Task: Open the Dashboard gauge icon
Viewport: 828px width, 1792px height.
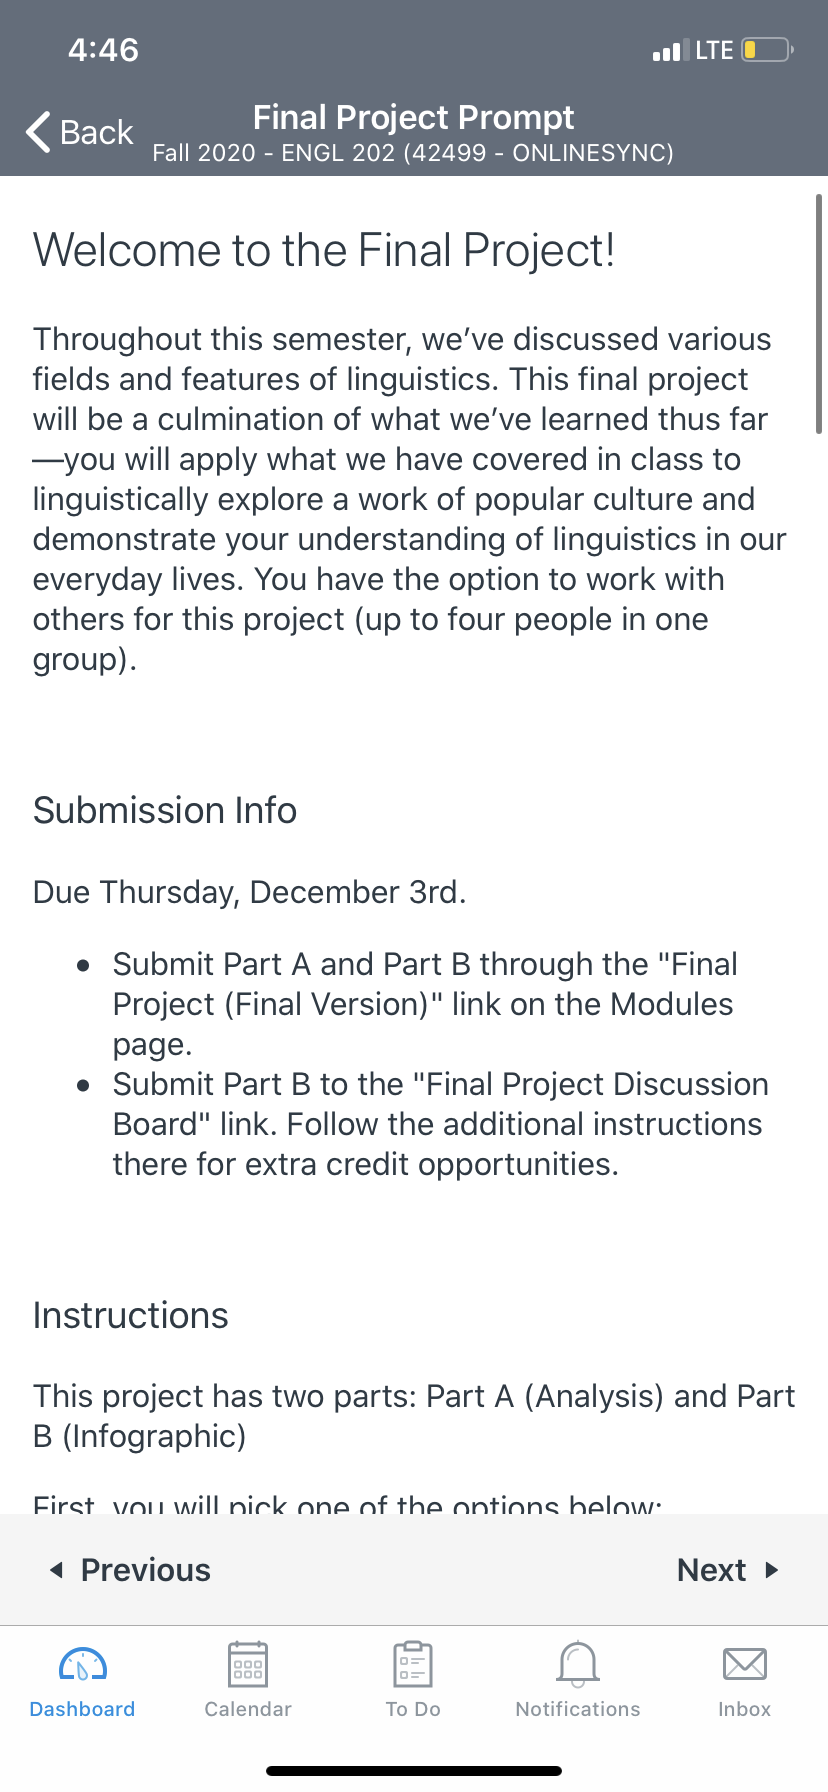Action: click(x=83, y=1665)
